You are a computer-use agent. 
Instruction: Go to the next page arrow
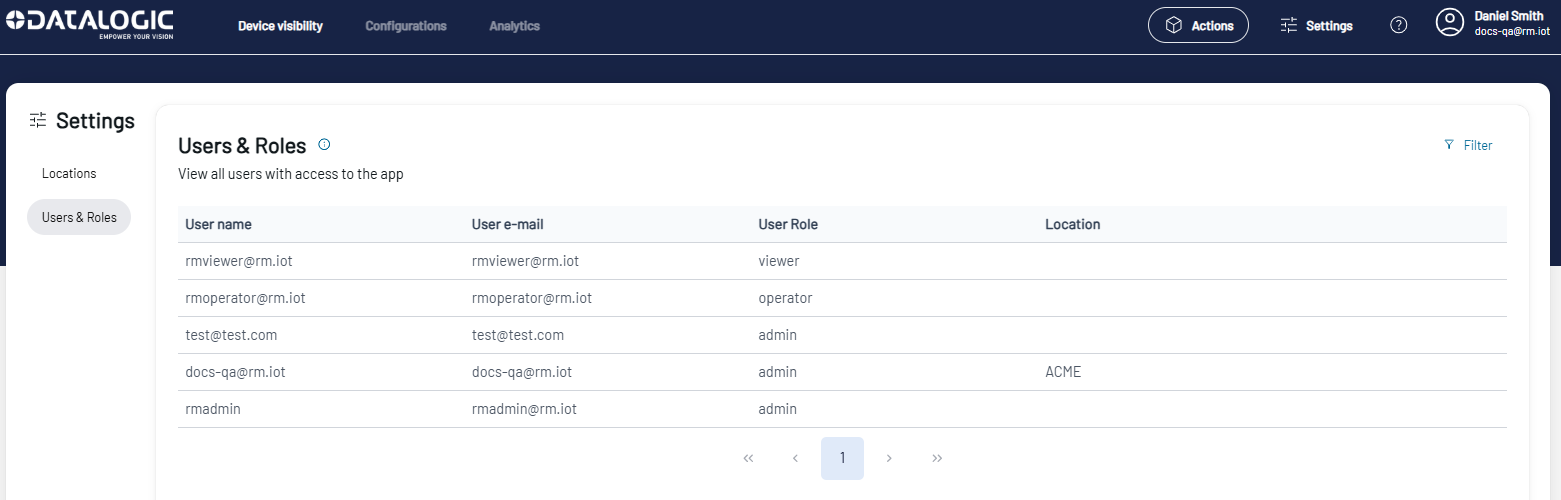pos(889,458)
